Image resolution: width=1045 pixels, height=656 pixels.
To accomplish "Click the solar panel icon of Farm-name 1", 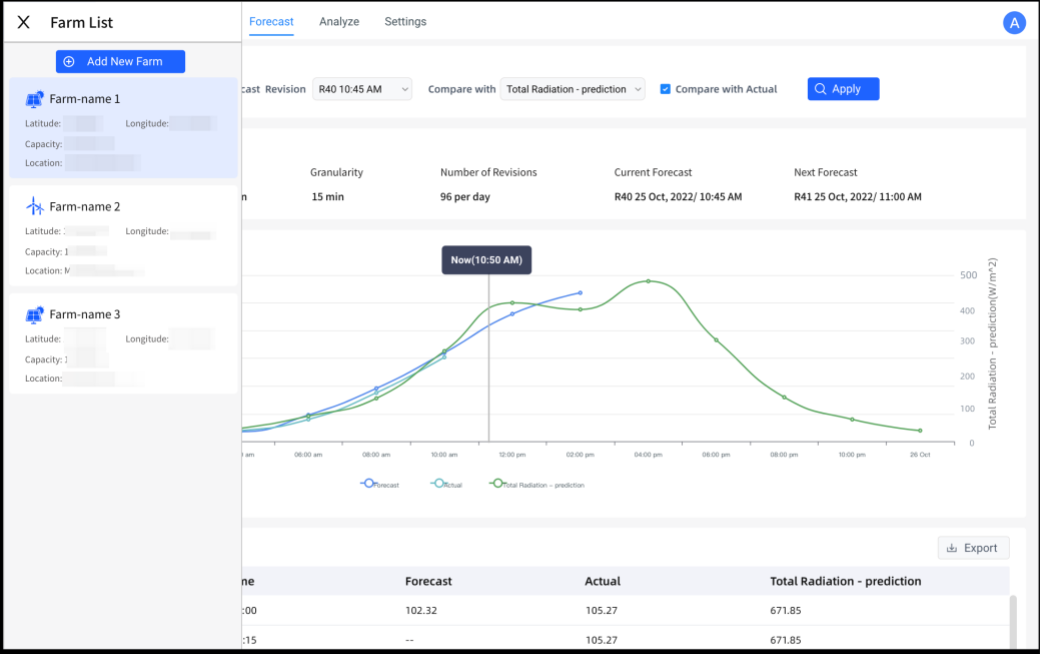I will (34, 99).
